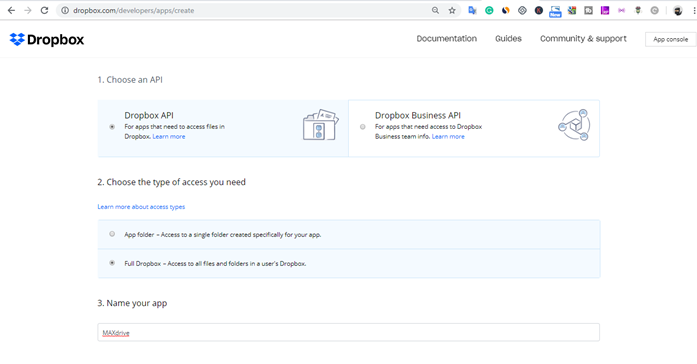The height and width of the screenshot is (364, 697).
Task: Click the '3. Name your app' heading
Action: point(132,303)
